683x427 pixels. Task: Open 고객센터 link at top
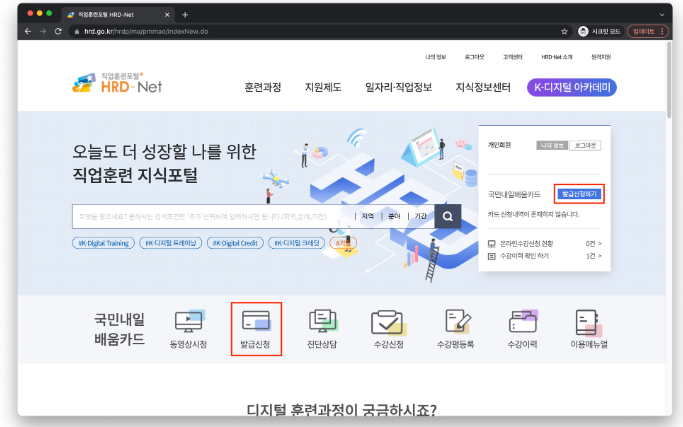coord(513,57)
